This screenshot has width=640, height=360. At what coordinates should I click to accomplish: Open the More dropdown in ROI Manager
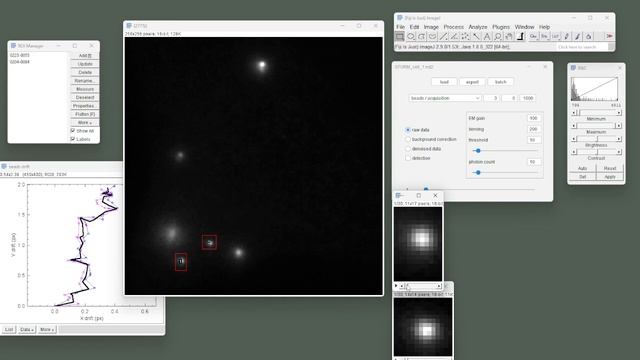click(85, 122)
